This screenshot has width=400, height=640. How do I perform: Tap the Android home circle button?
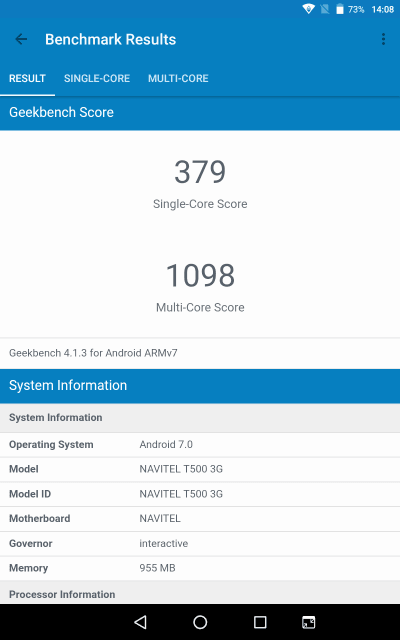[200, 622]
